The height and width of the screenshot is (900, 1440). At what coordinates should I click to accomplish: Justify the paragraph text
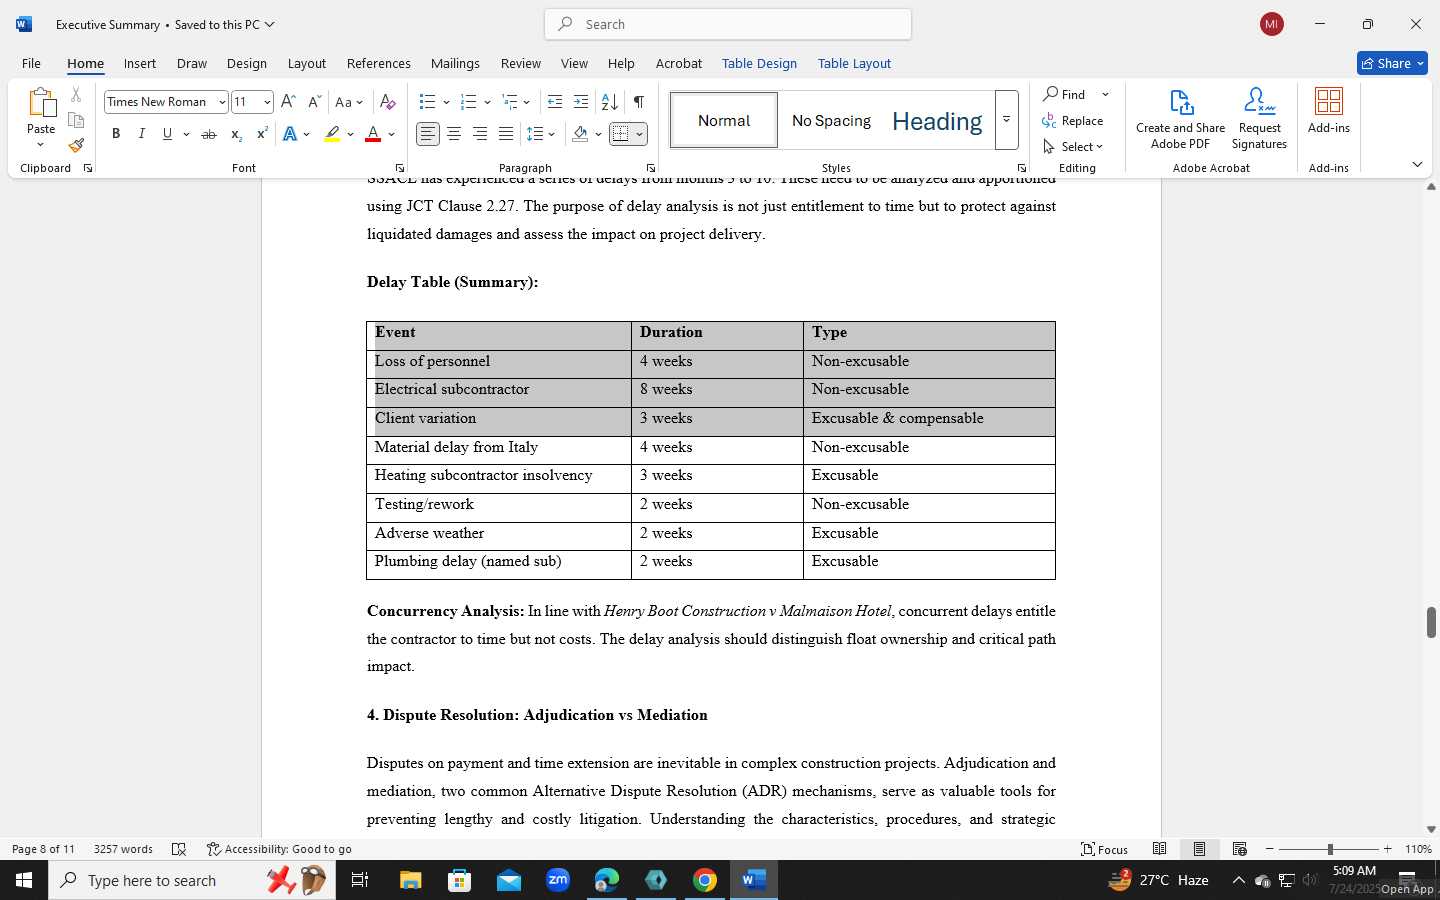coord(506,134)
